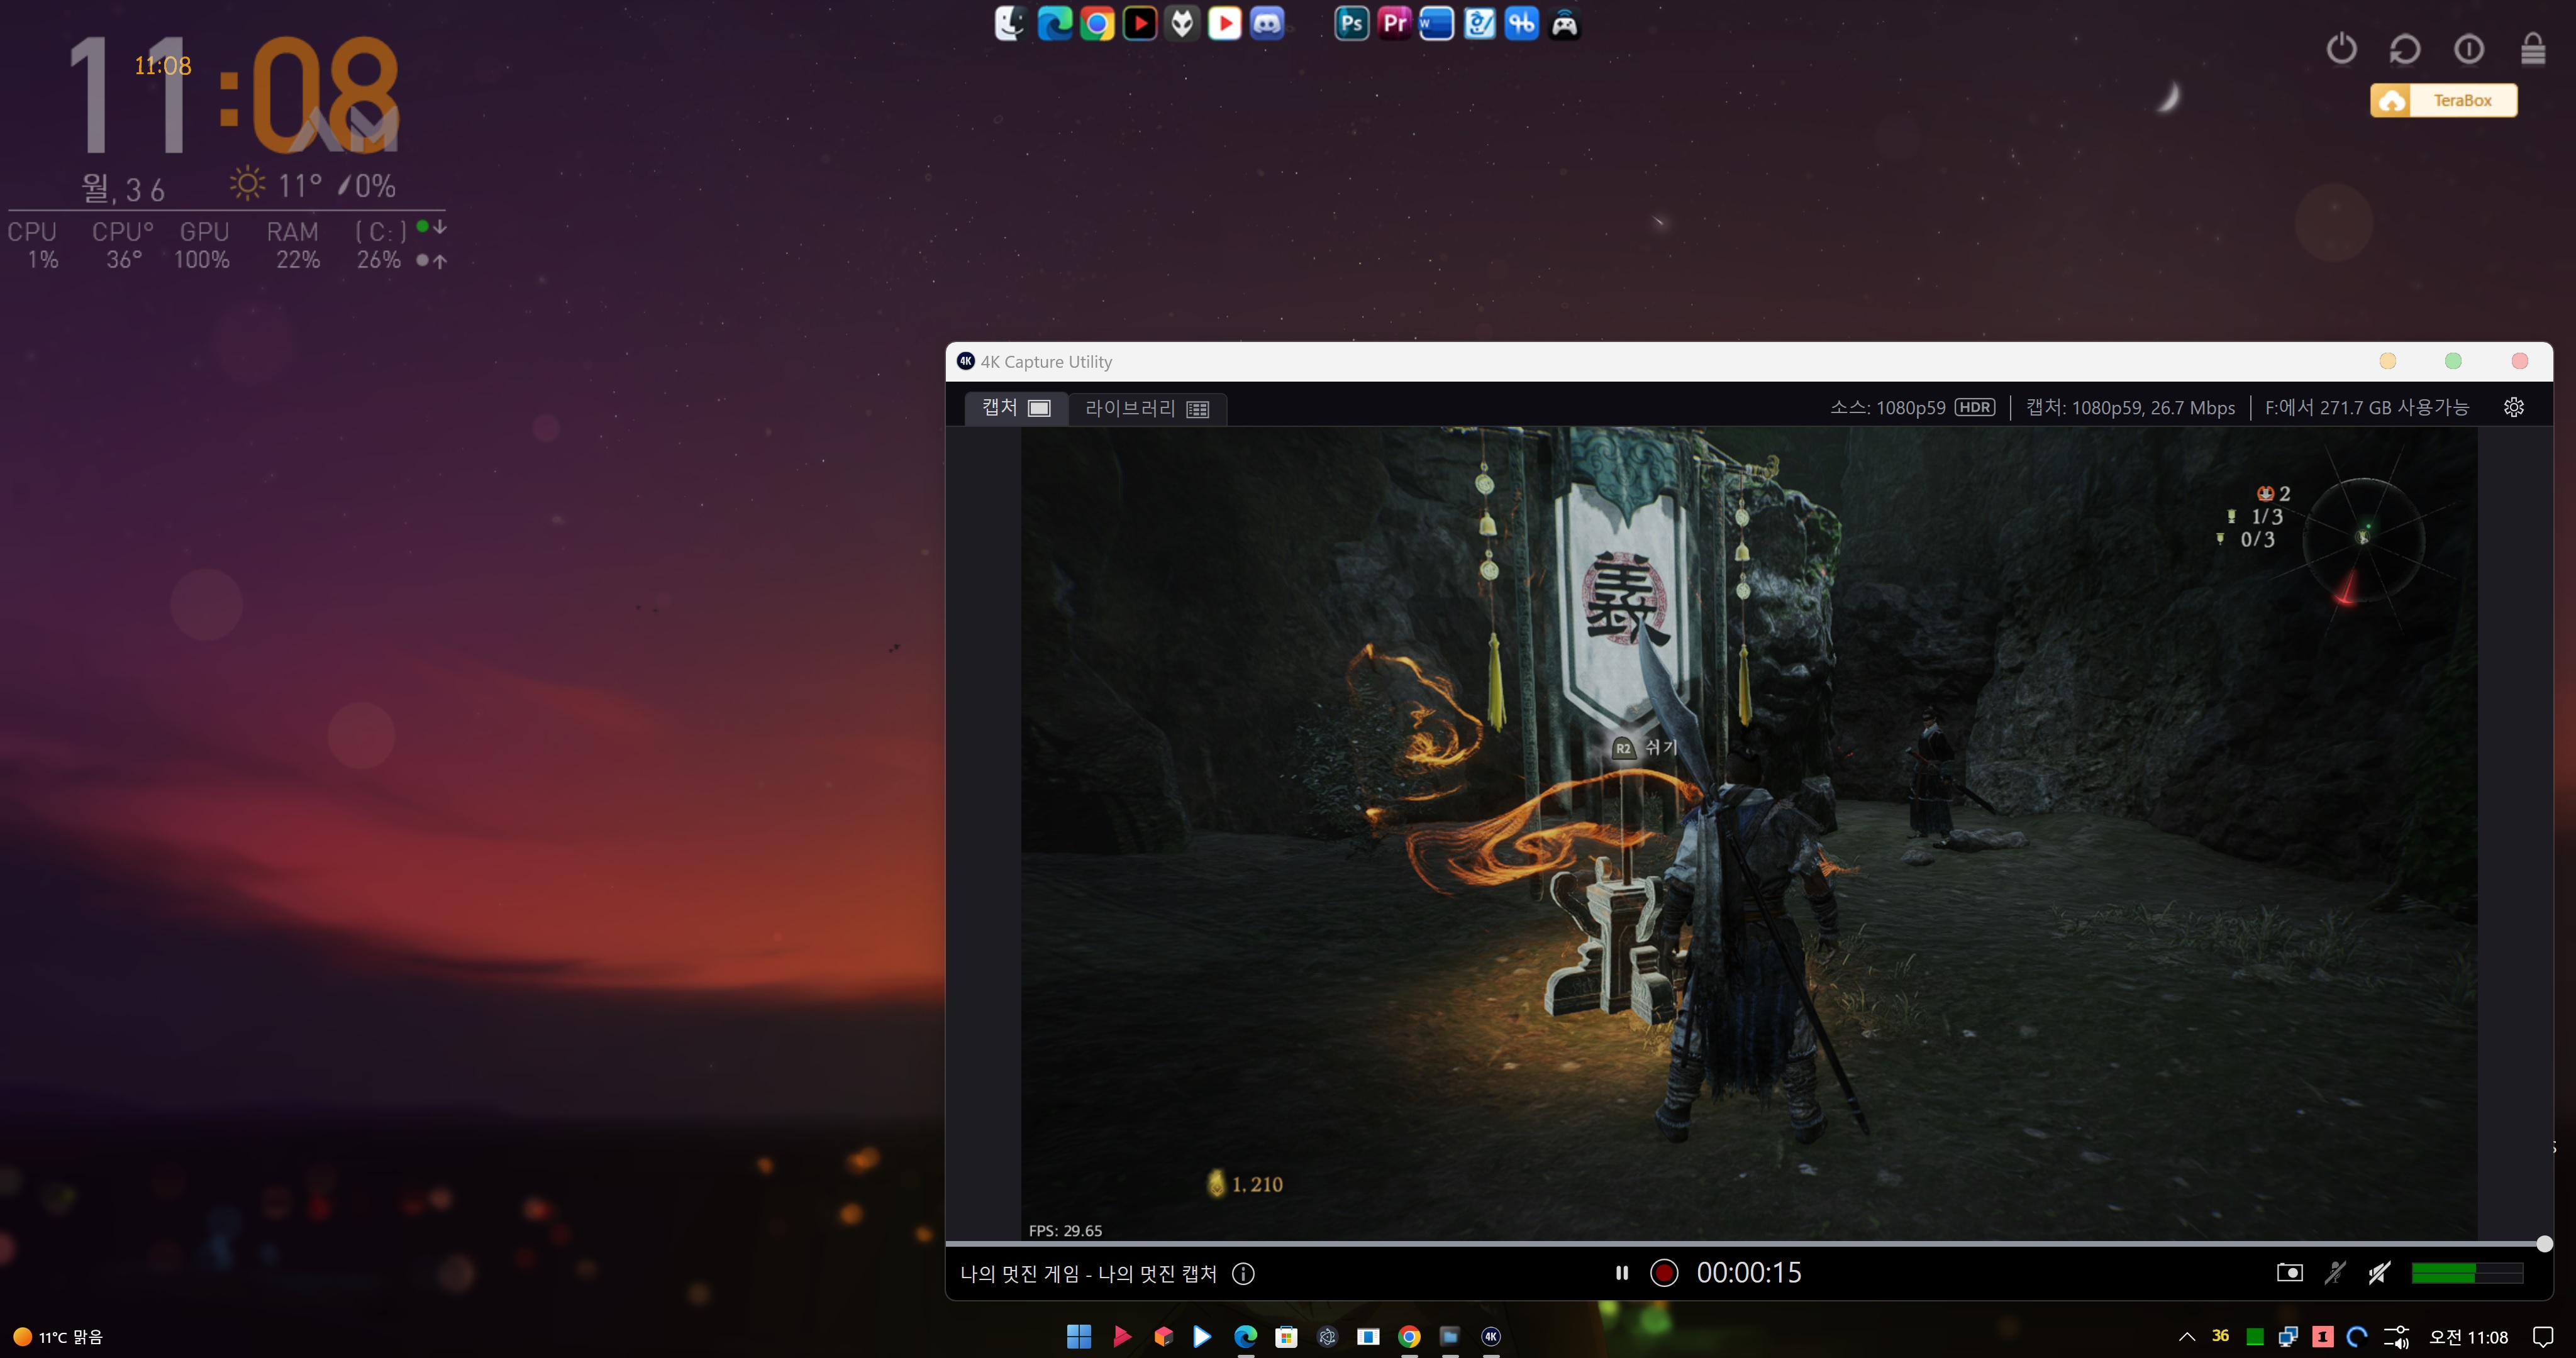Switch to the 캡처 tab

coord(1015,408)
